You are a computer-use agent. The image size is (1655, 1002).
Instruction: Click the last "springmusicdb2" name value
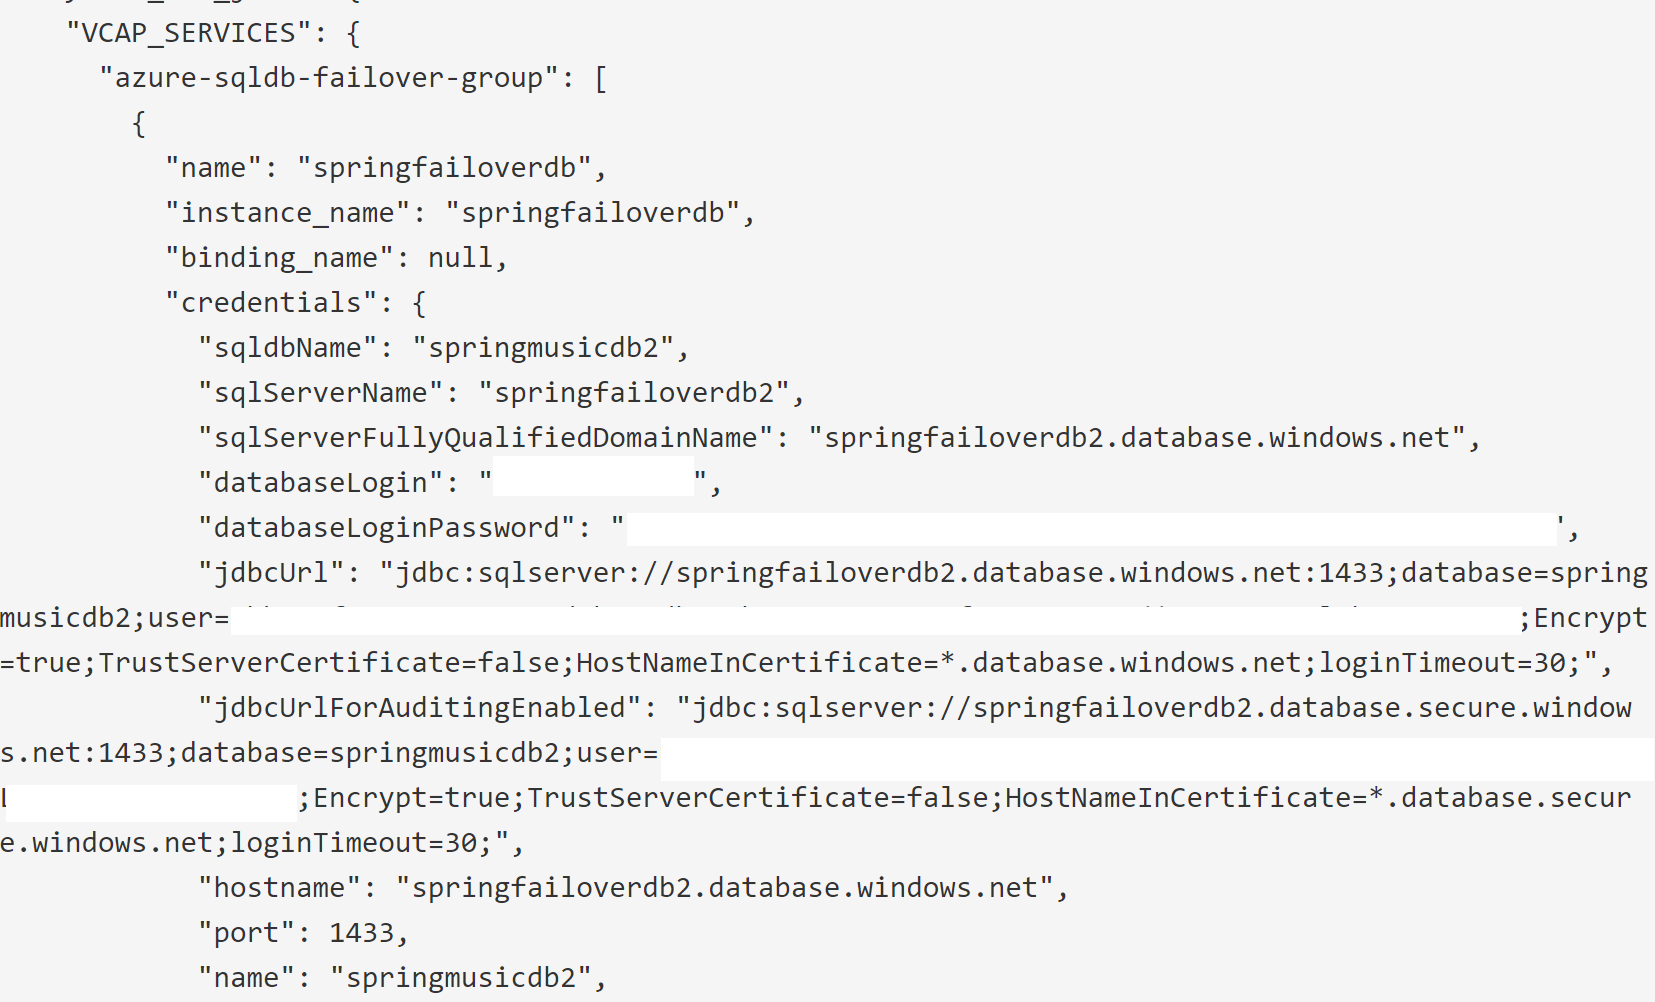tap(461, 978)
